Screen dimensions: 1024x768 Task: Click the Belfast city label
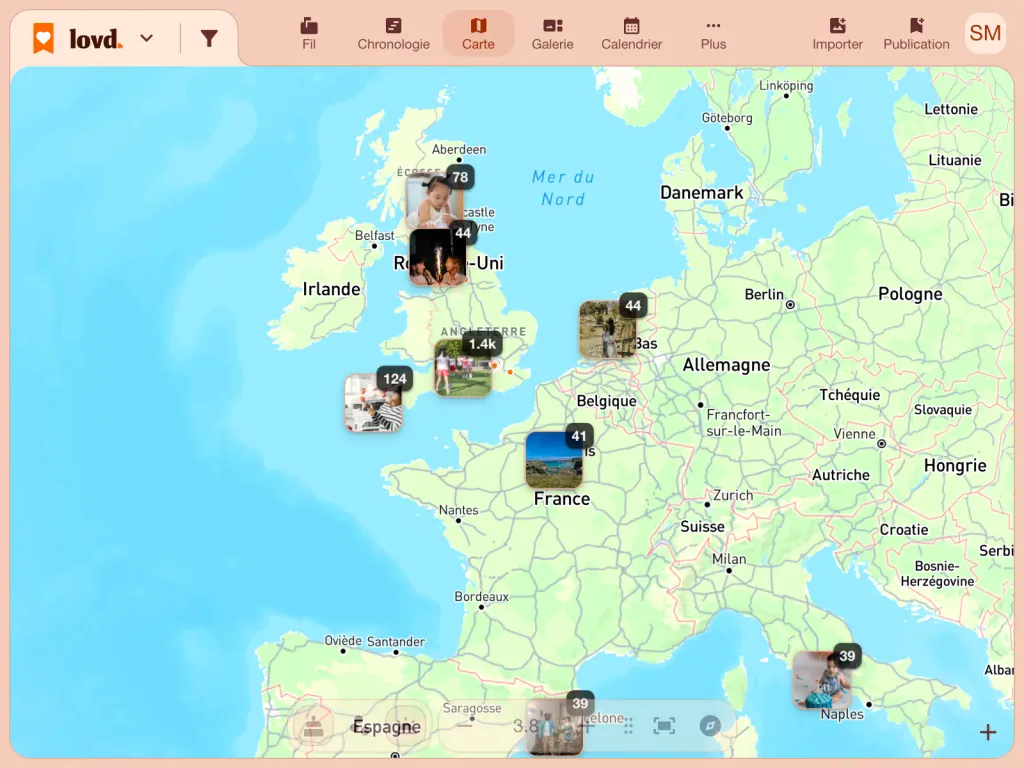pos(374,235)
